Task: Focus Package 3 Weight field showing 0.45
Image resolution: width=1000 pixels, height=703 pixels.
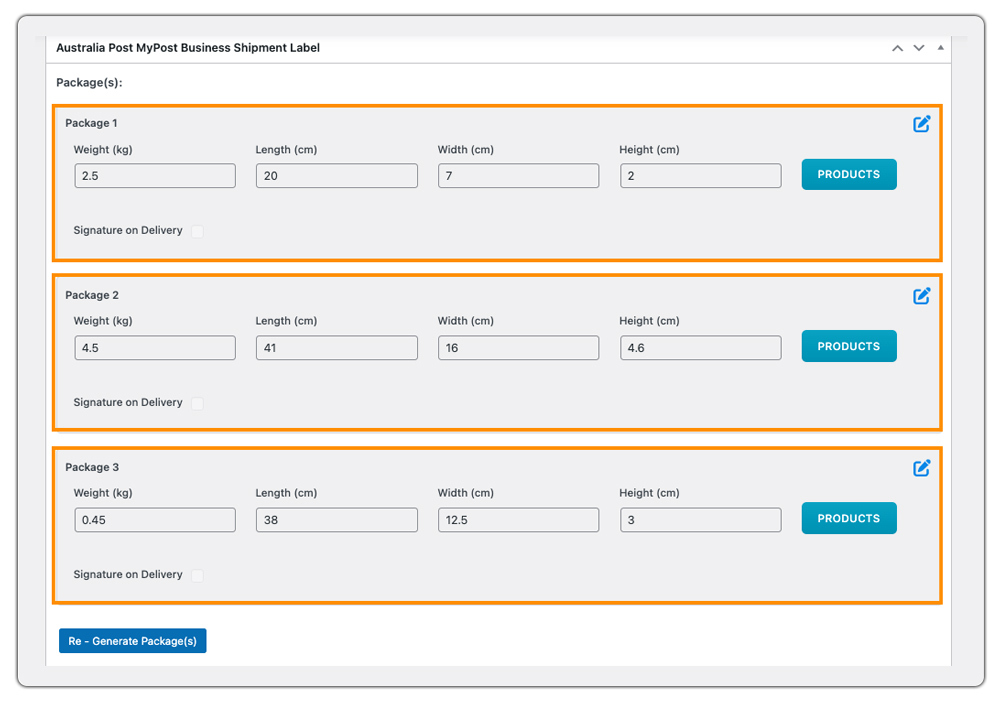Action: 155,520
